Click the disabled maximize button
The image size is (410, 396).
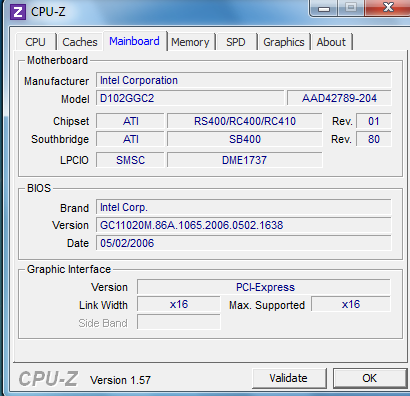point(351,8)
